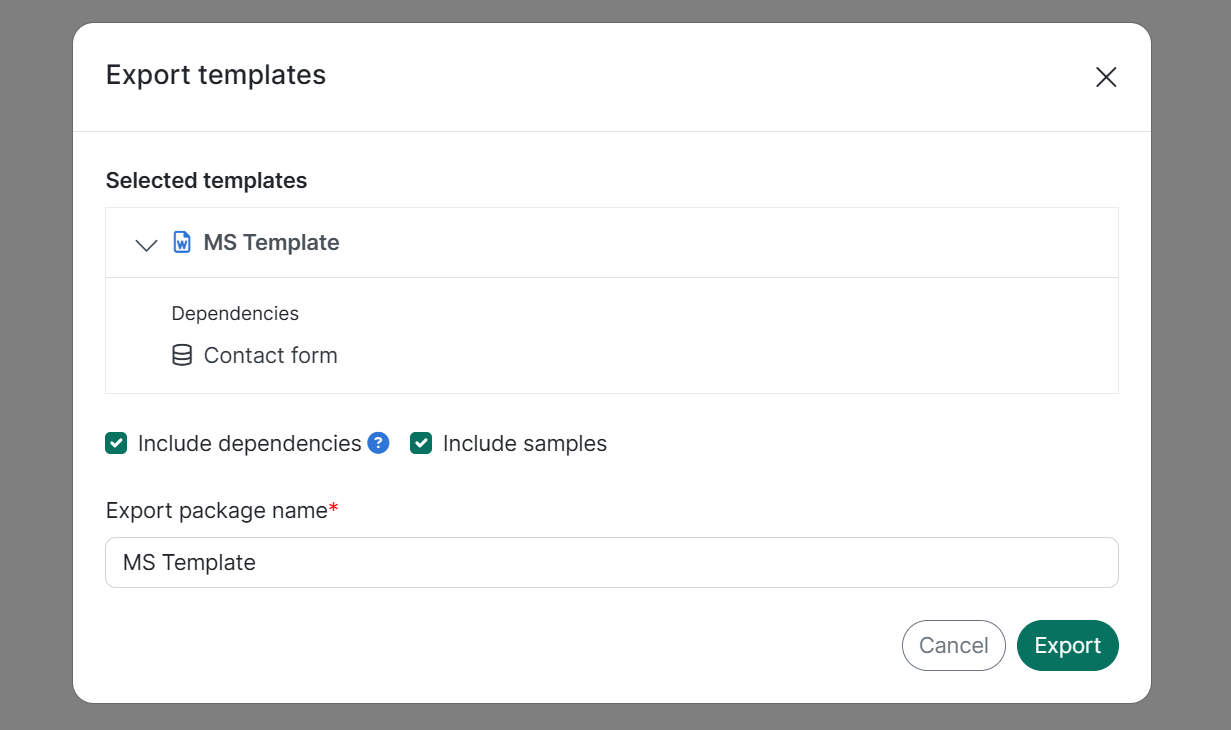The image size is (1231, 730).
Task: Open the blue help question mark icon
Action: (378, 443)
